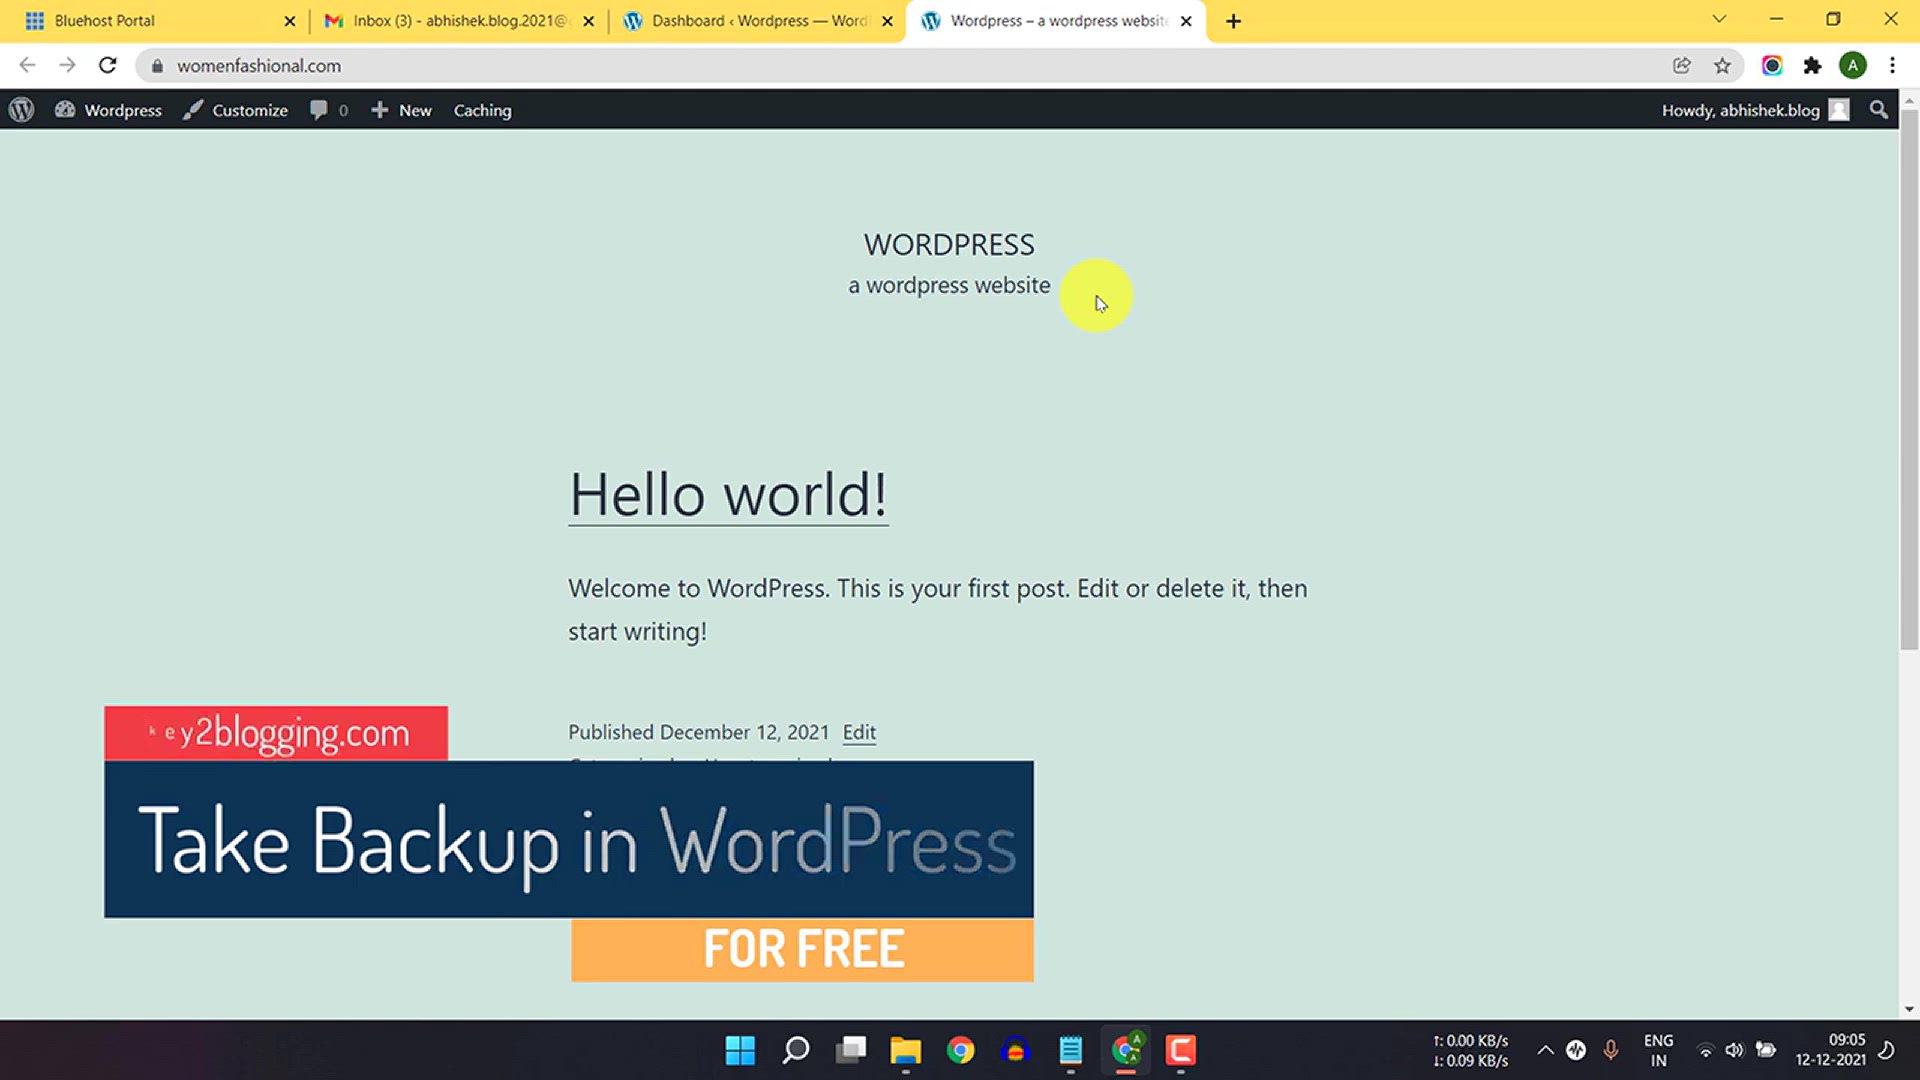
Task: Open the Extensions puzzle menu
Action: [x=1812, y=66]
